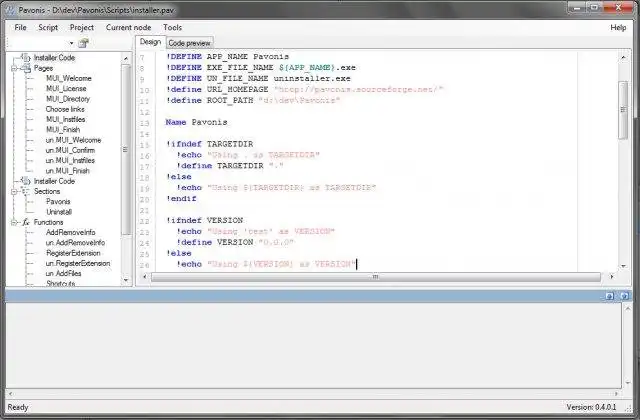This screenshot has height=420, width=640.
Task: Select the MUI_Welcome page
Action: point(69,78)
